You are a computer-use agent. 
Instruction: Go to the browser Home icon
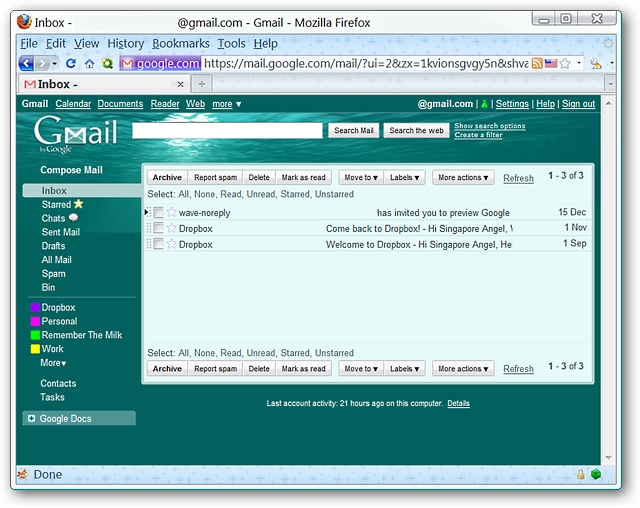89,63
